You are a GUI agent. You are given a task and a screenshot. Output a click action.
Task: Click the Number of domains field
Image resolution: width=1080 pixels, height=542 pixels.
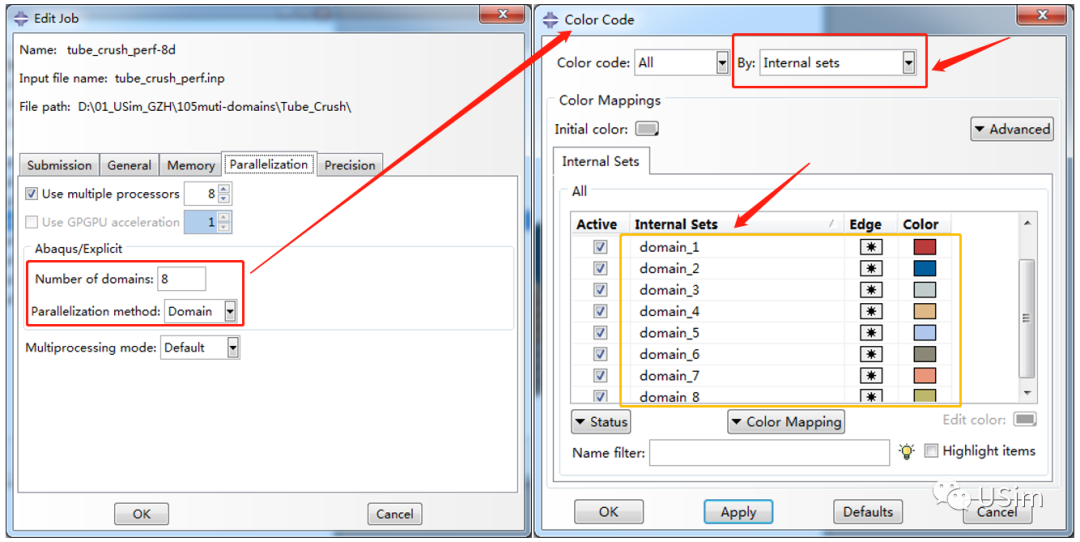(182, 279)
